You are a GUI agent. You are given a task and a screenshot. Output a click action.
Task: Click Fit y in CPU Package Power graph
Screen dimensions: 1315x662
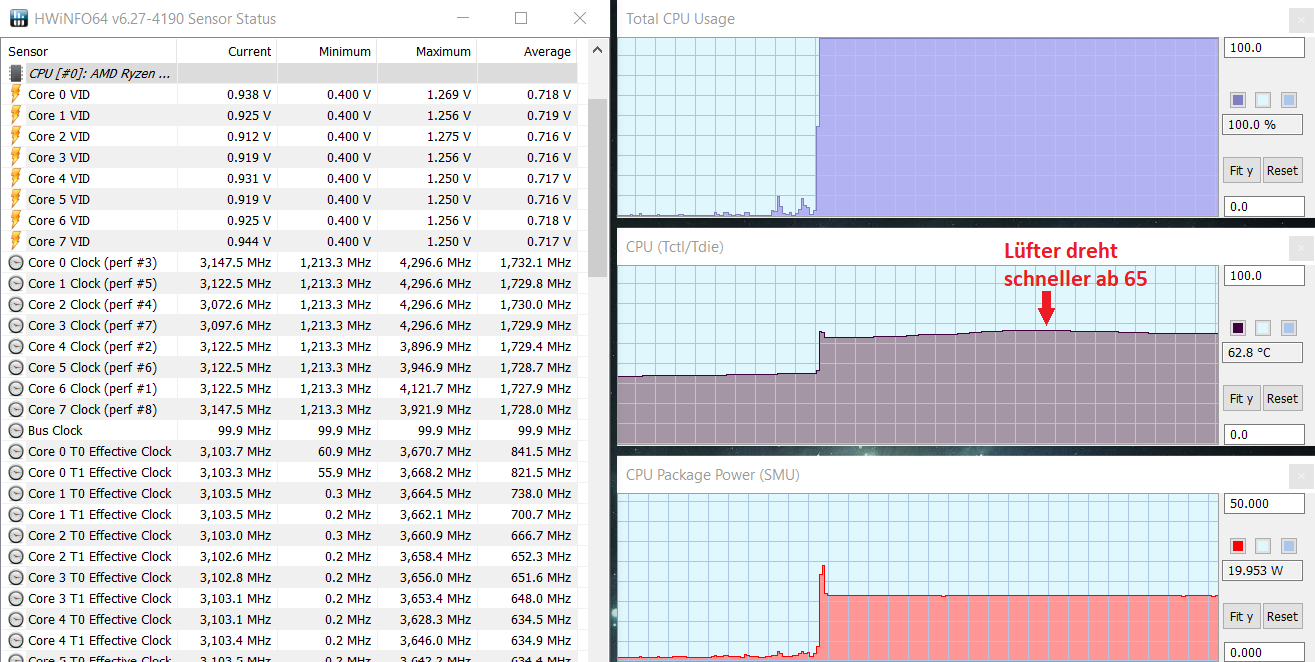click(1241, 616)
